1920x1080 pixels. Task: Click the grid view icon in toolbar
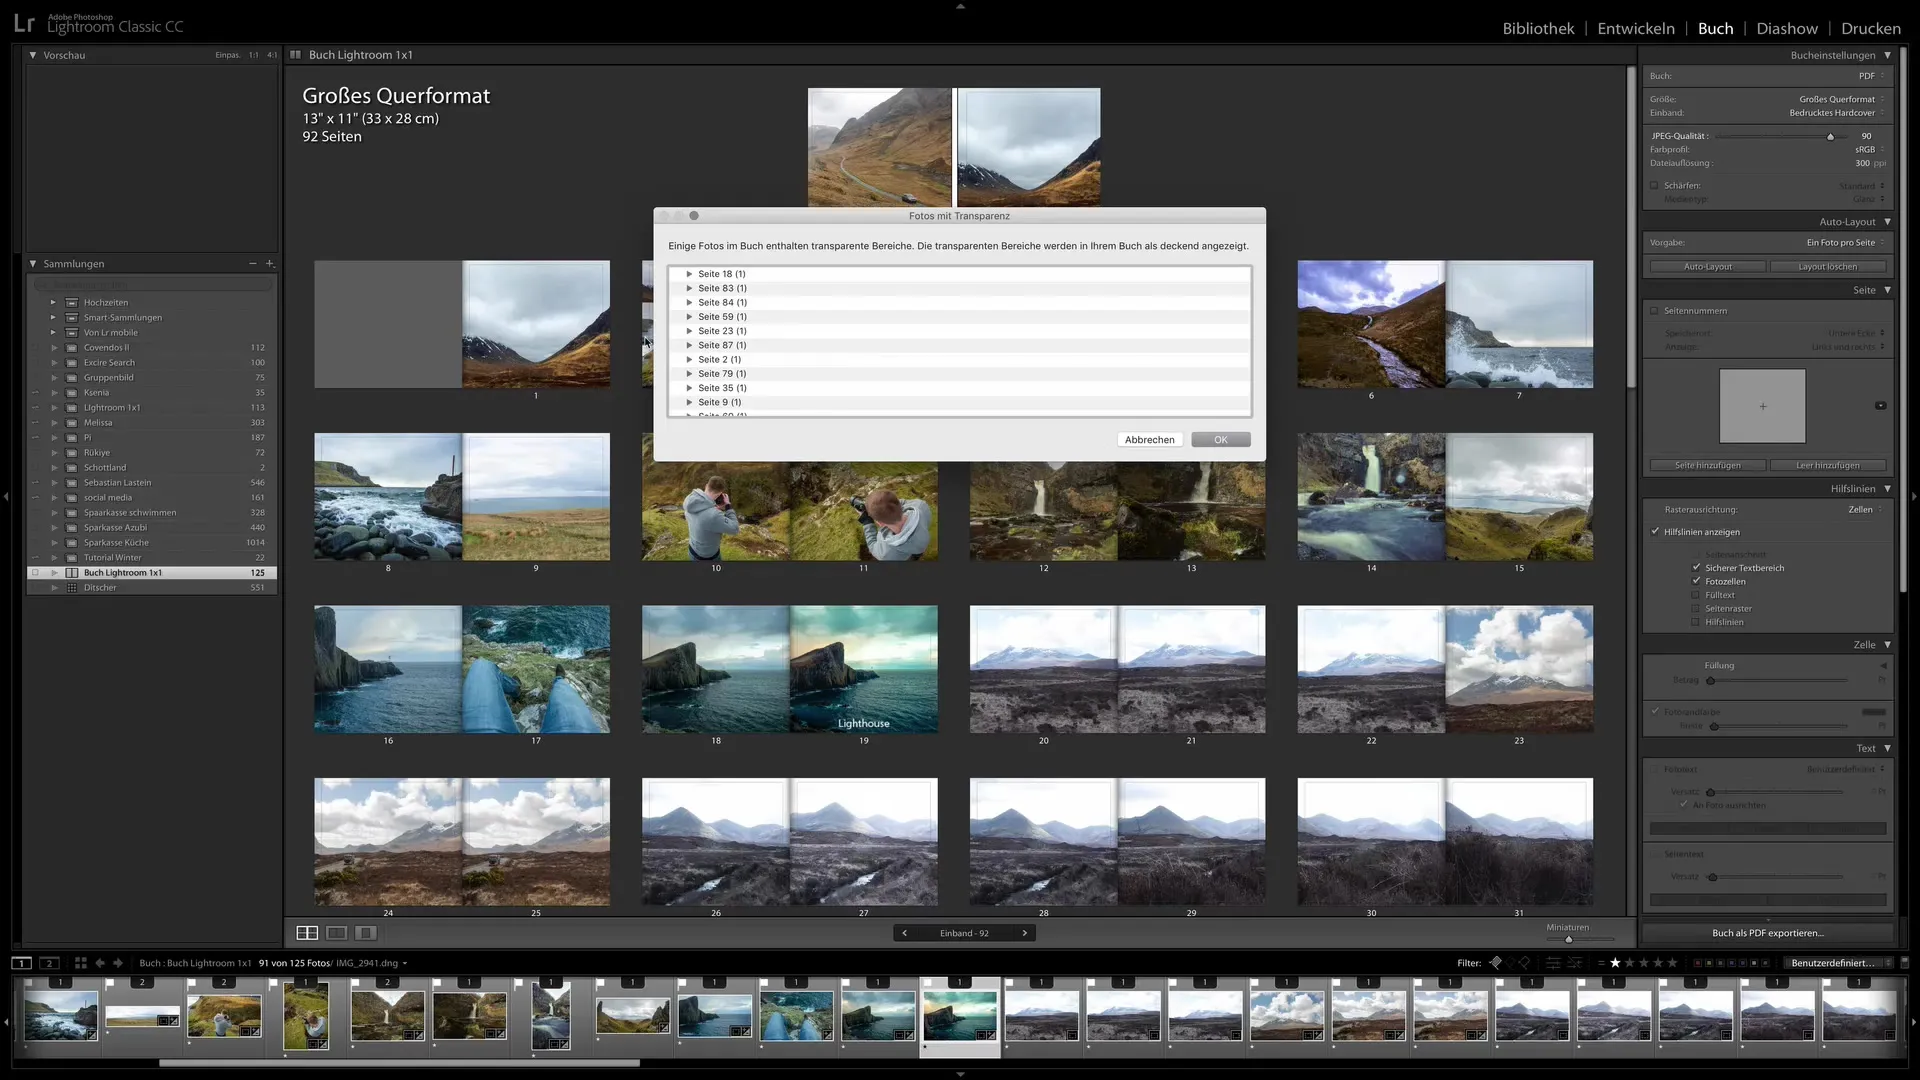pyautogui.click(x=307, y=932)
